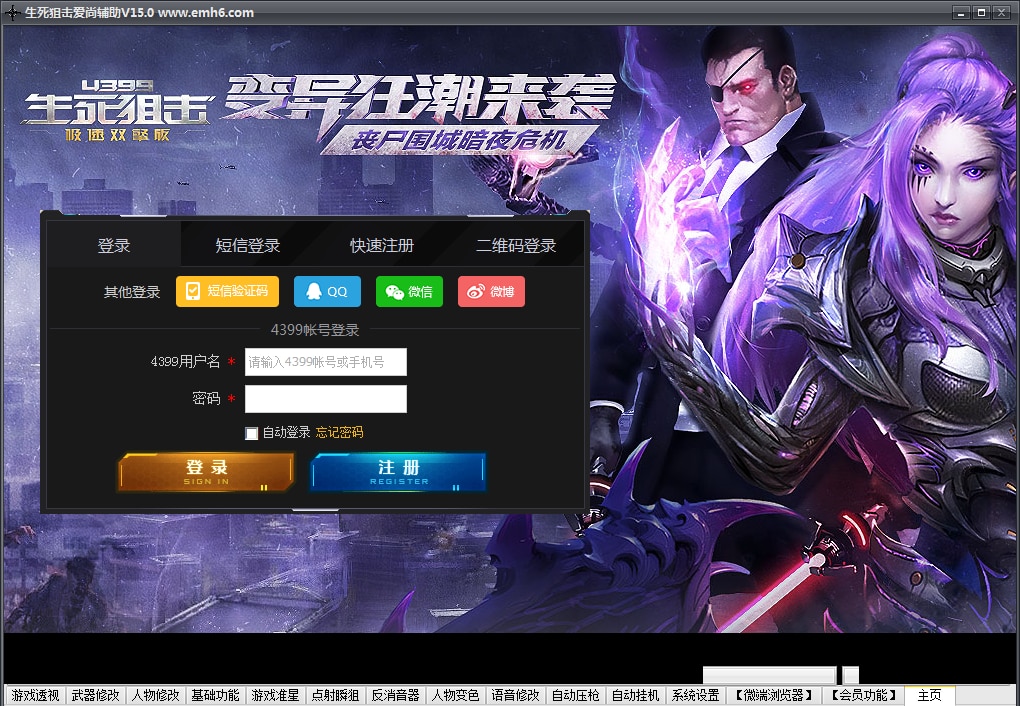The width and height of the screenshot is (1020, 706).
Task: Open the 游戏透视 tab
Action: [x=35, y=696]
